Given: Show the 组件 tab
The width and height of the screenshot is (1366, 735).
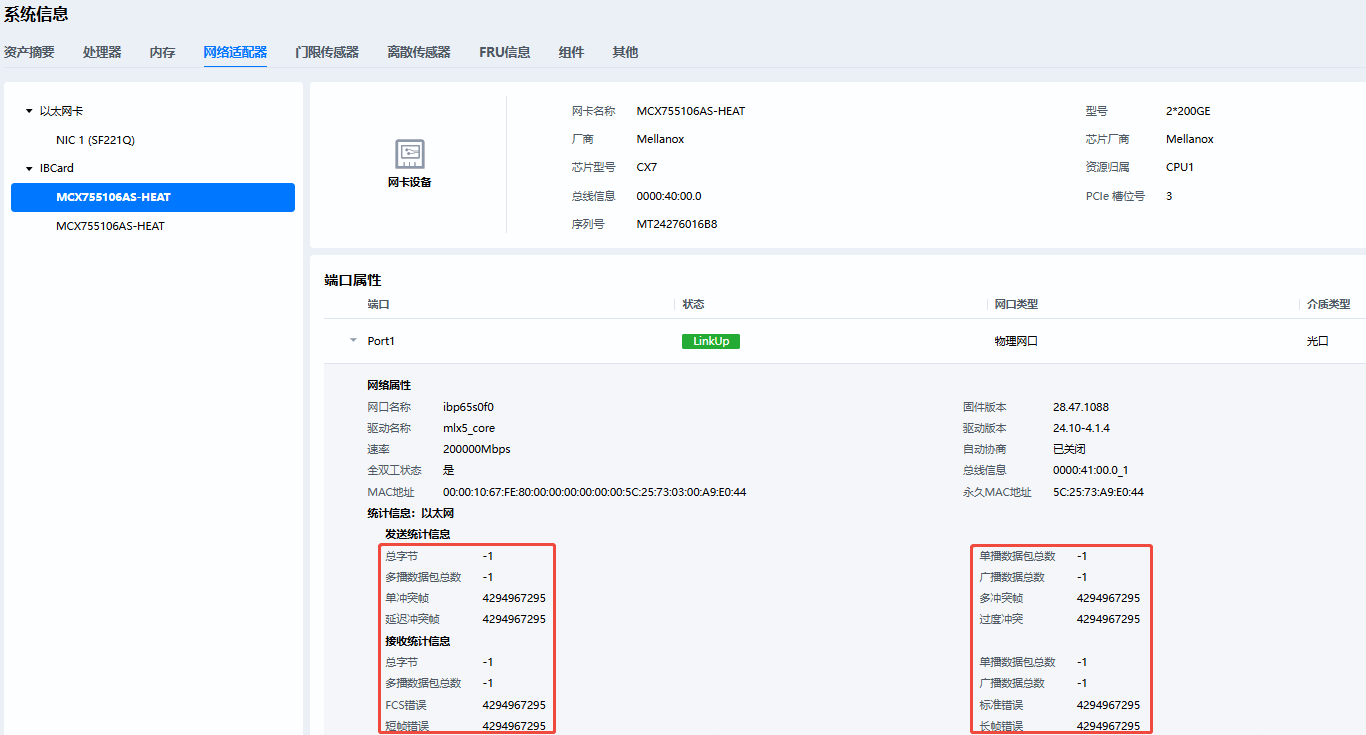Looking at the screenshot, I should (x=571, y=52).
